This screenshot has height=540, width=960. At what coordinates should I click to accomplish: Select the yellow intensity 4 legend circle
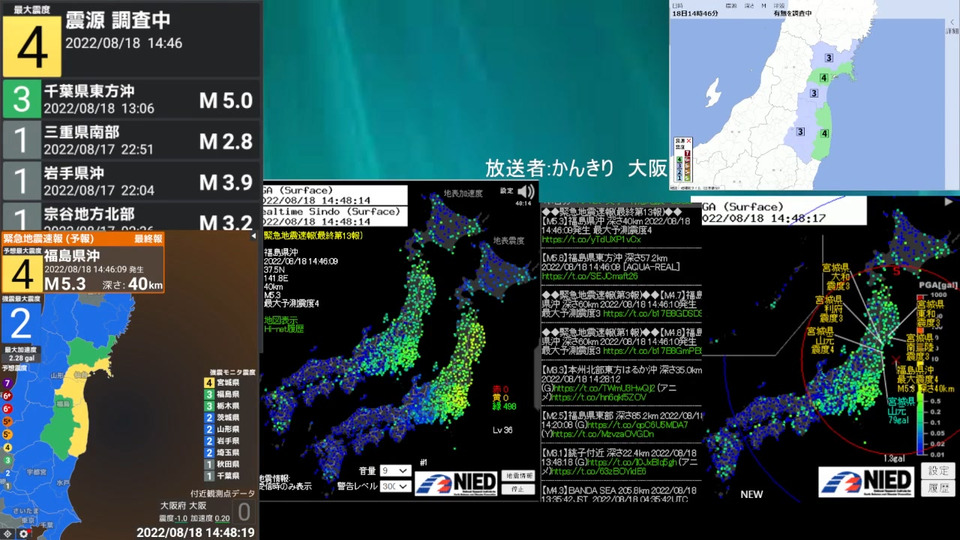(7, 448)
